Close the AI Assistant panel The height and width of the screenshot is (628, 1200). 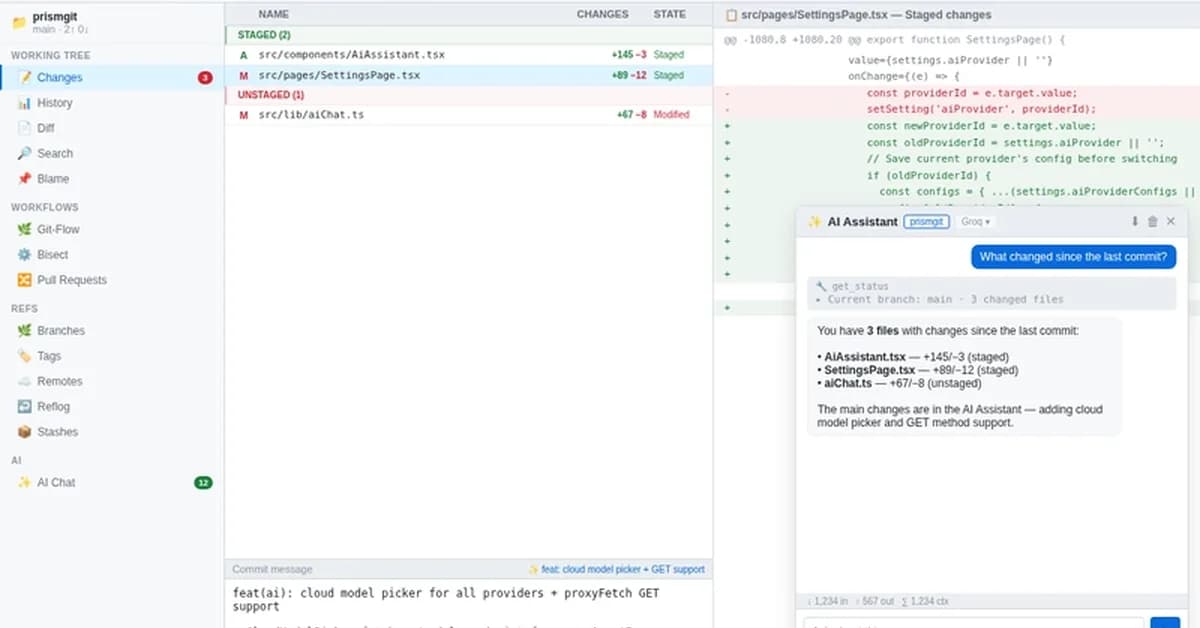coord(1171,221)
